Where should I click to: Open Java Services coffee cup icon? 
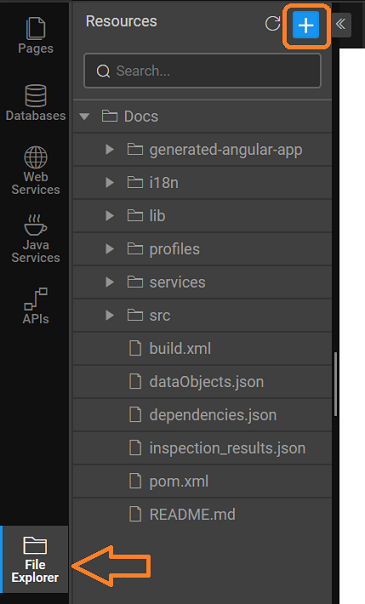[35, 225]
